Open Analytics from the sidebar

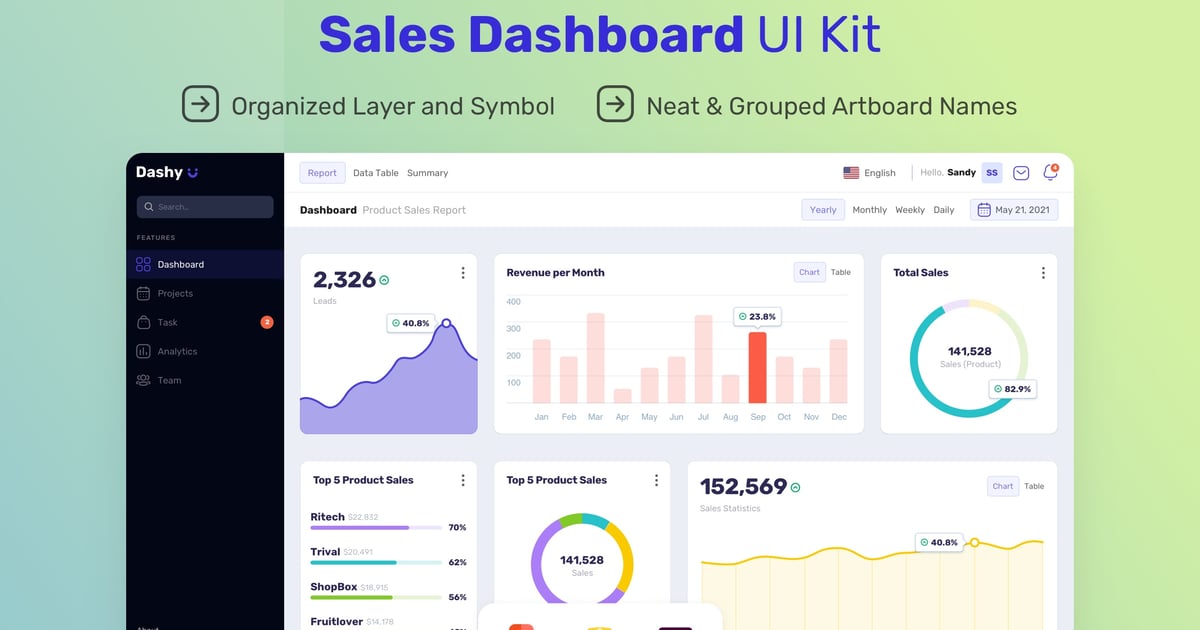click(177, 352)
